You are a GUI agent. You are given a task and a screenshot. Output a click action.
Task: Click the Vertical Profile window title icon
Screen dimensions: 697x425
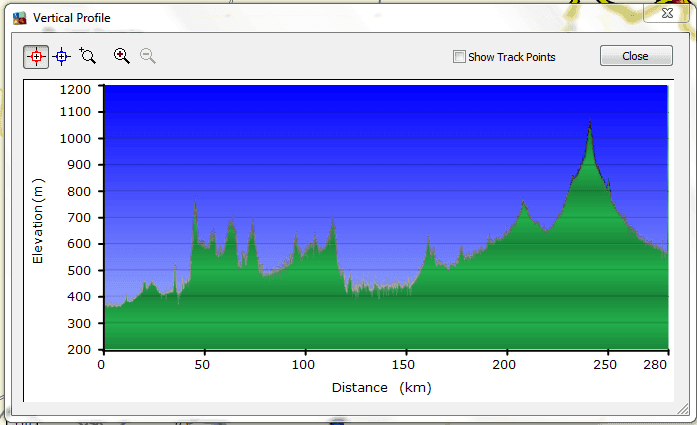pos(20,18)
